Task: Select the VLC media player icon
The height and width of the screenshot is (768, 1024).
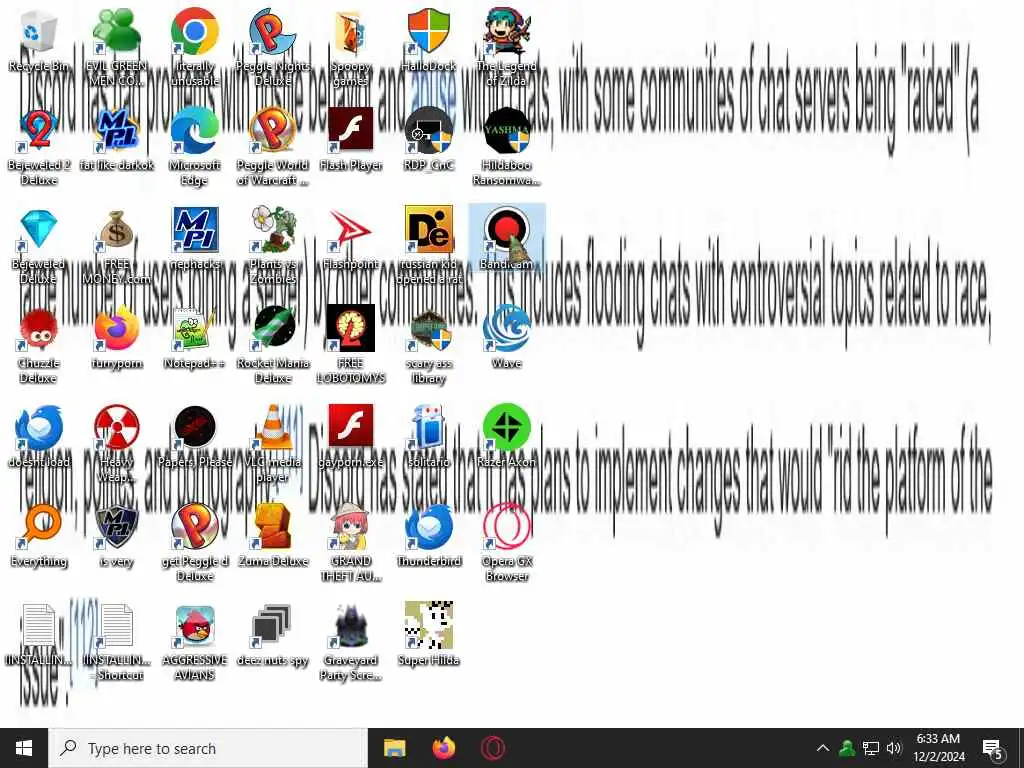Action: pyautogui.click(x=273, y=428)
